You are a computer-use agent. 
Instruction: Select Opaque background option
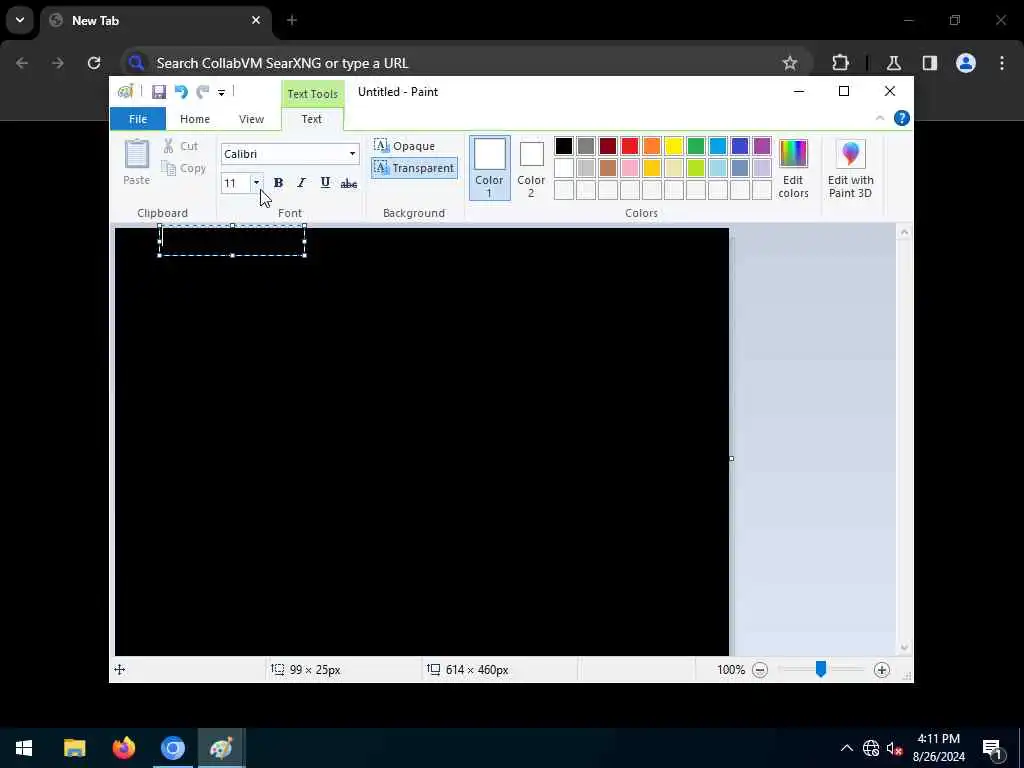(x=405, y=146)
